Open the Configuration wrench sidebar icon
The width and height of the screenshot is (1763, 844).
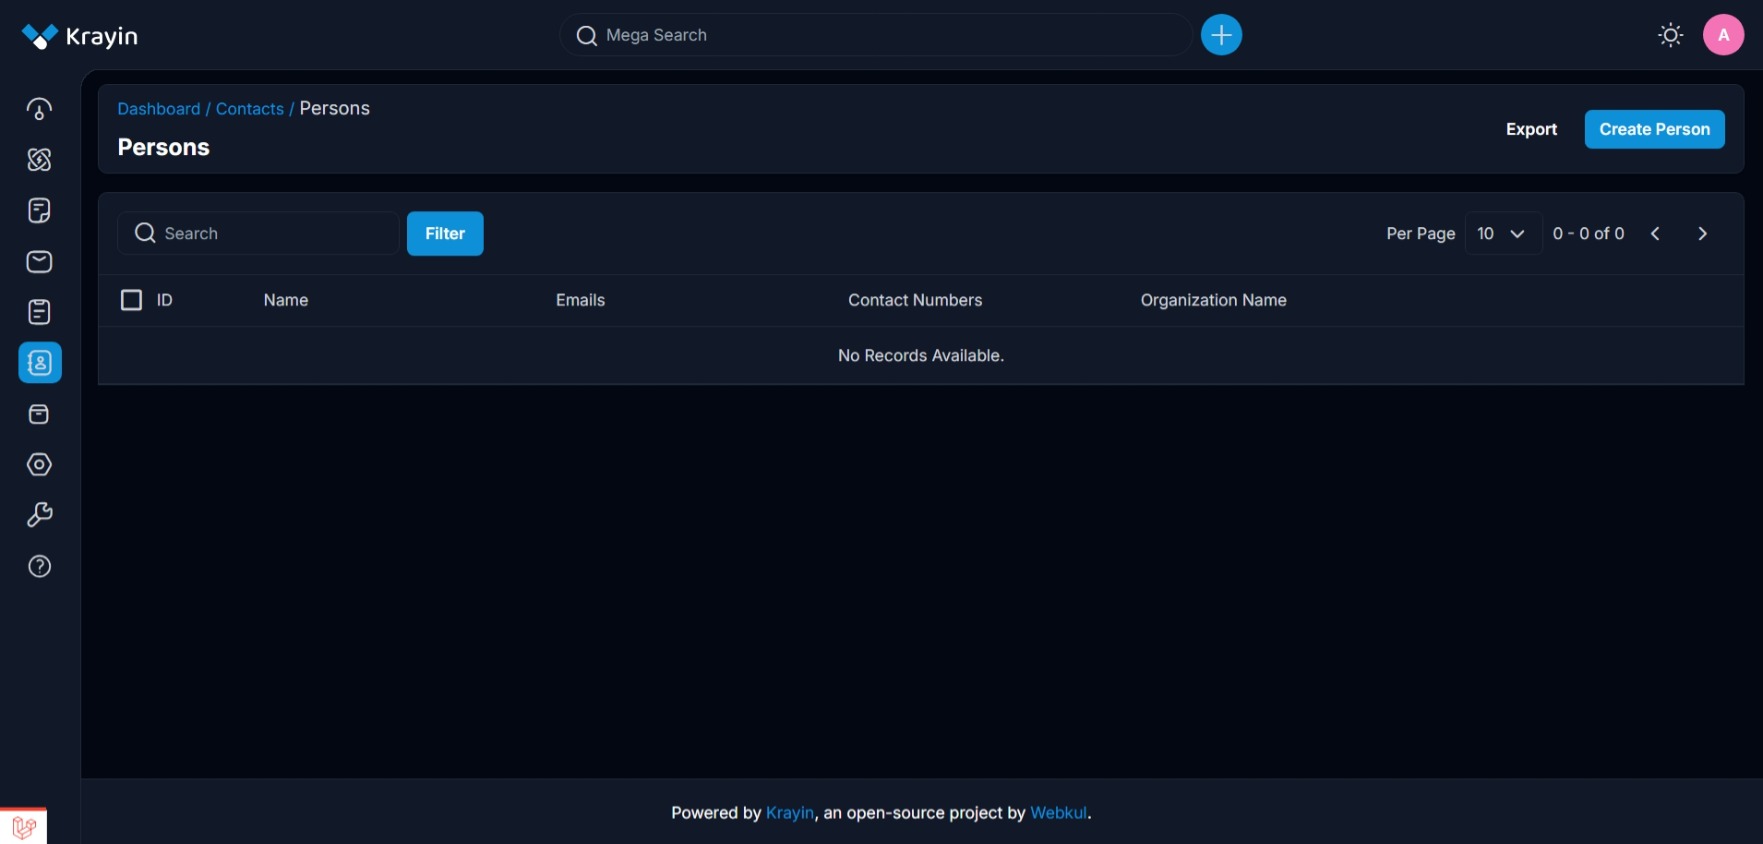(x=39, y=515)
